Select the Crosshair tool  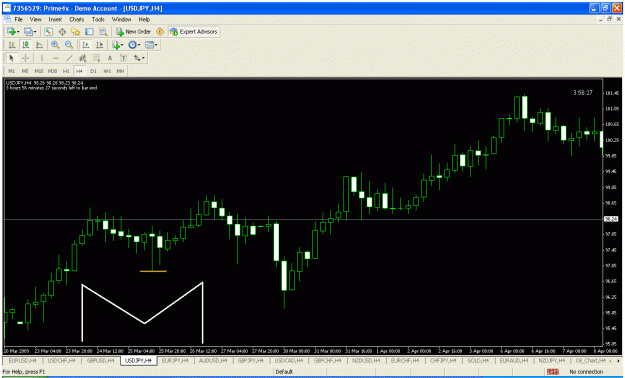[26, 58]
